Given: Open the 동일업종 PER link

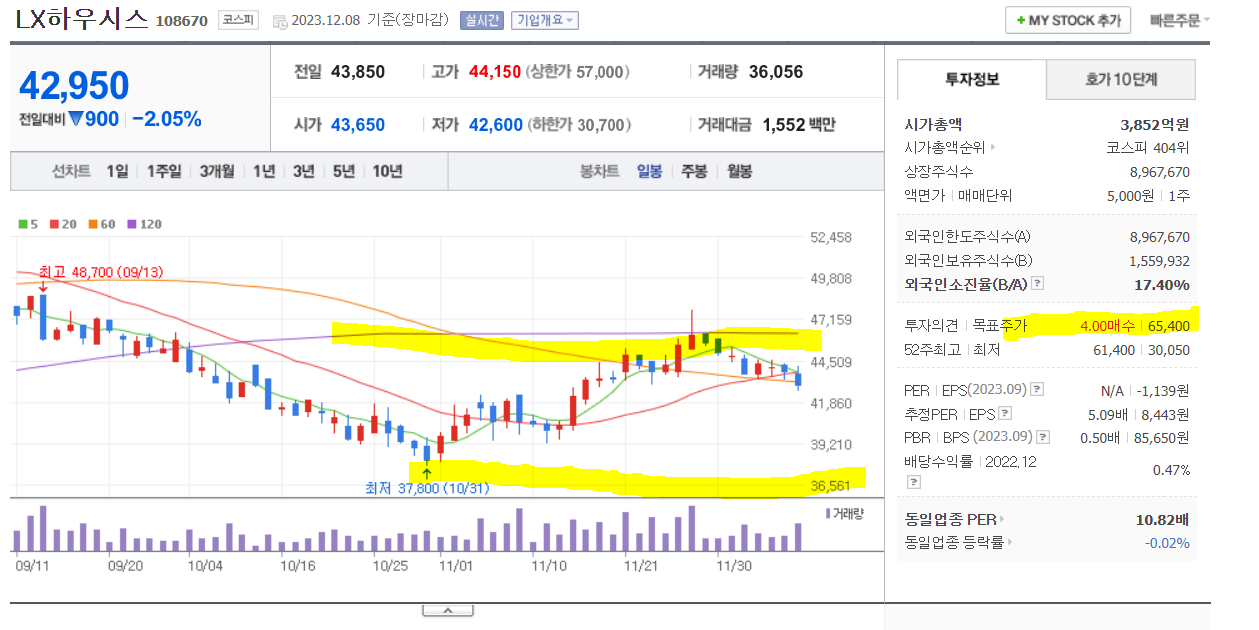Looking at the screenshot, I should 955,519.
